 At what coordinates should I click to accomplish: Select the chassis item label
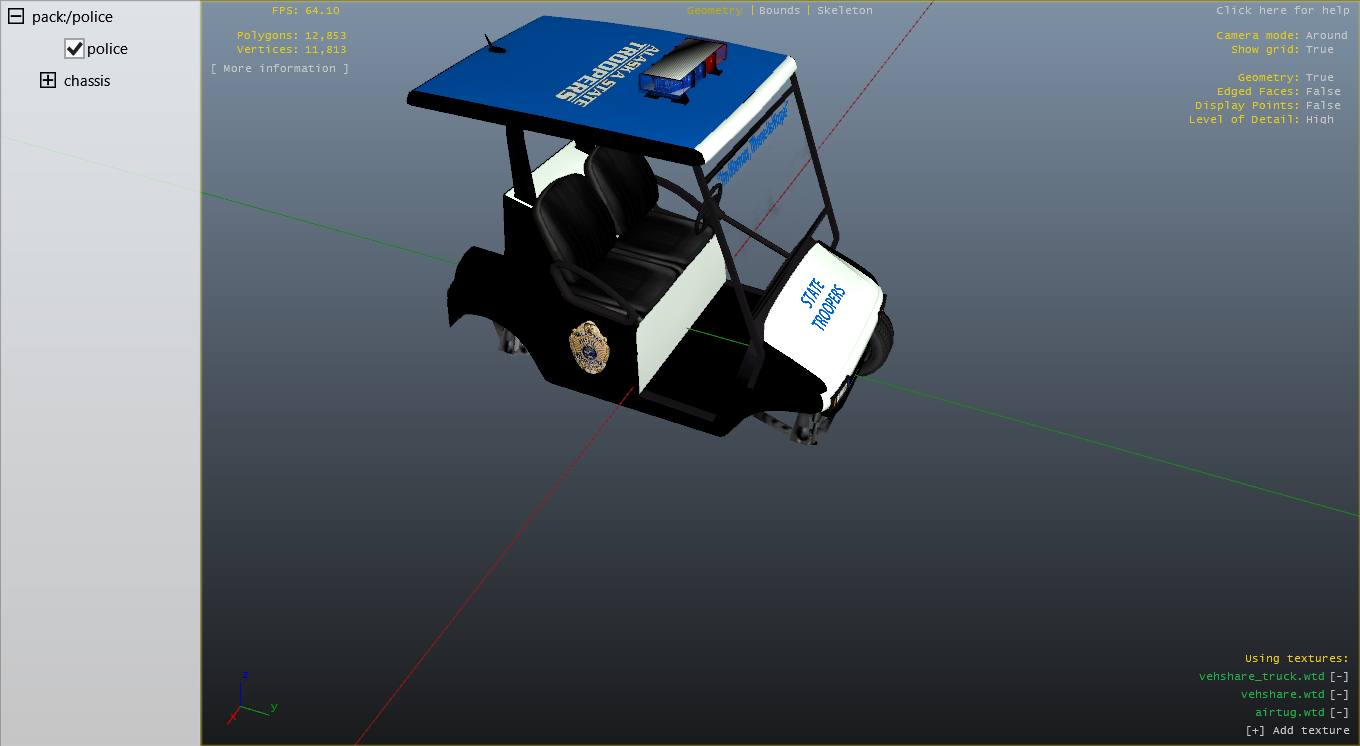87,81
